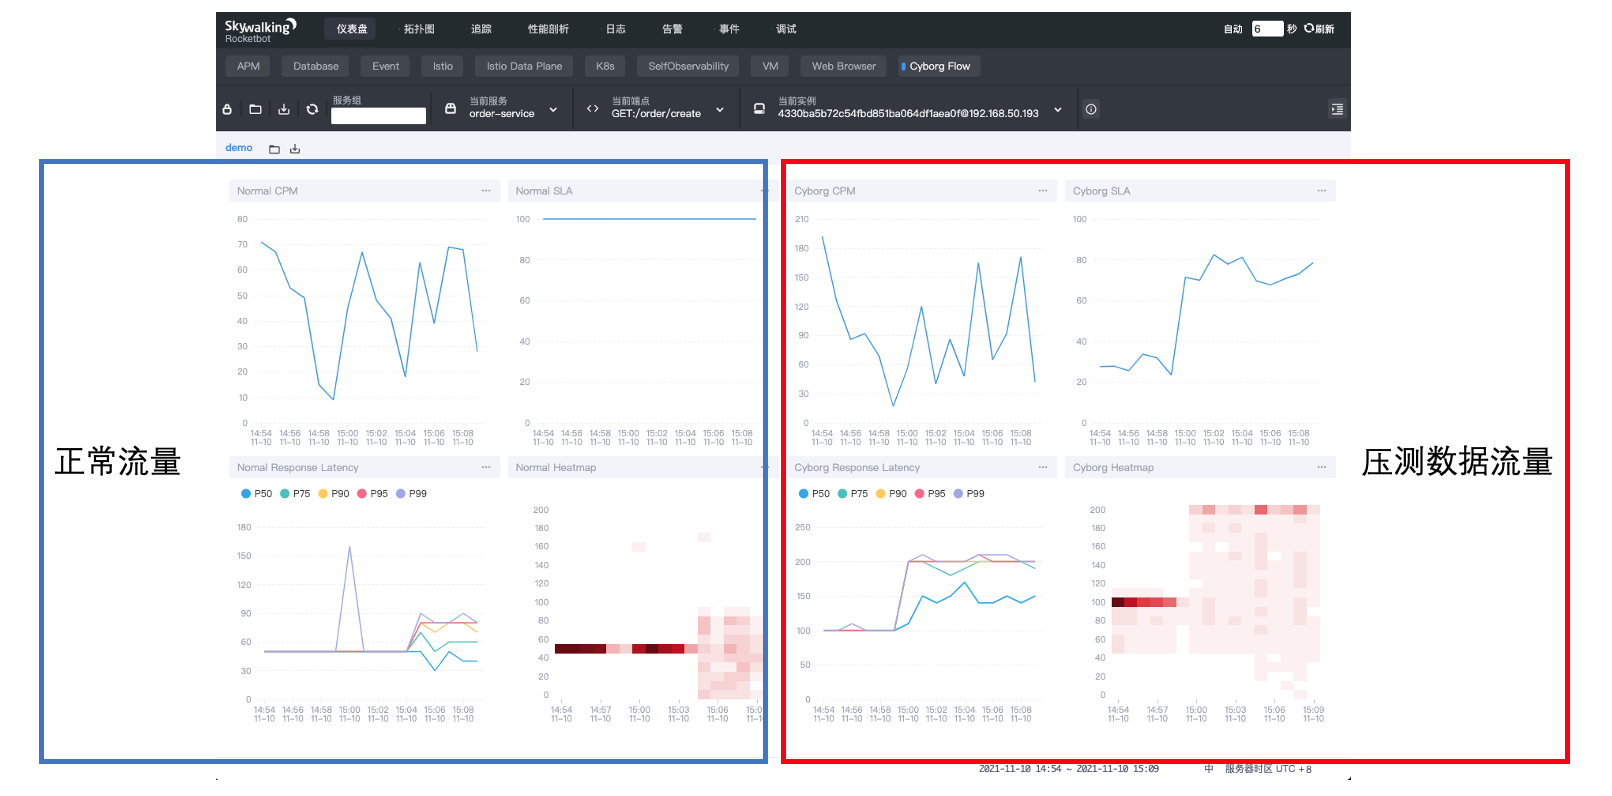The height and width of the screenshot is (796, 1612).
Task: Click the circular reload icon in toolbar
Action: [312, 109]
